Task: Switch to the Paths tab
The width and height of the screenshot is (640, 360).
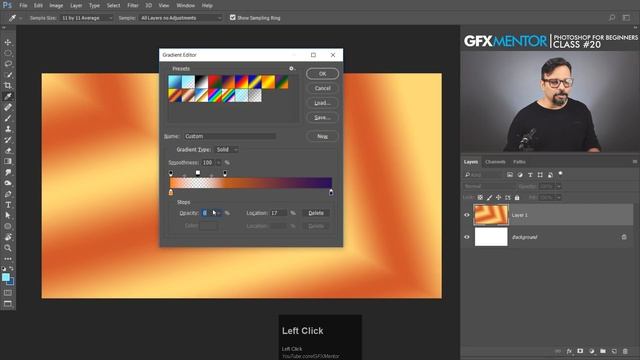Action: click(519, 162)
